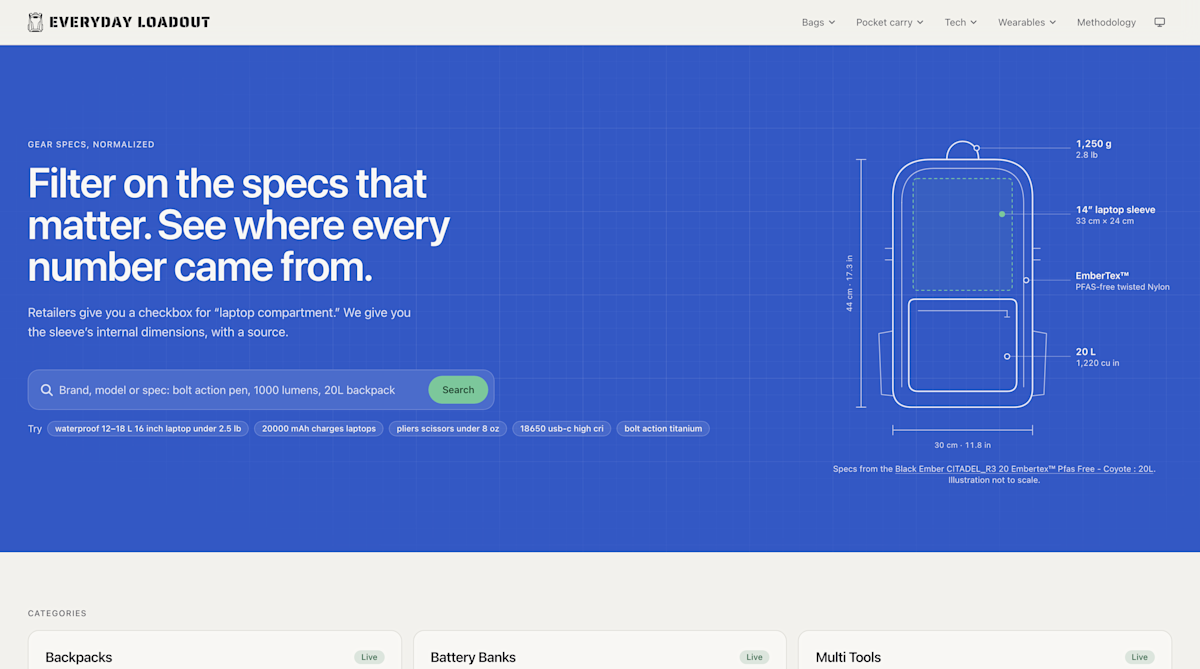Click the "20 L" volume label
The image size is (1200, 669).
click(1086, 352)
